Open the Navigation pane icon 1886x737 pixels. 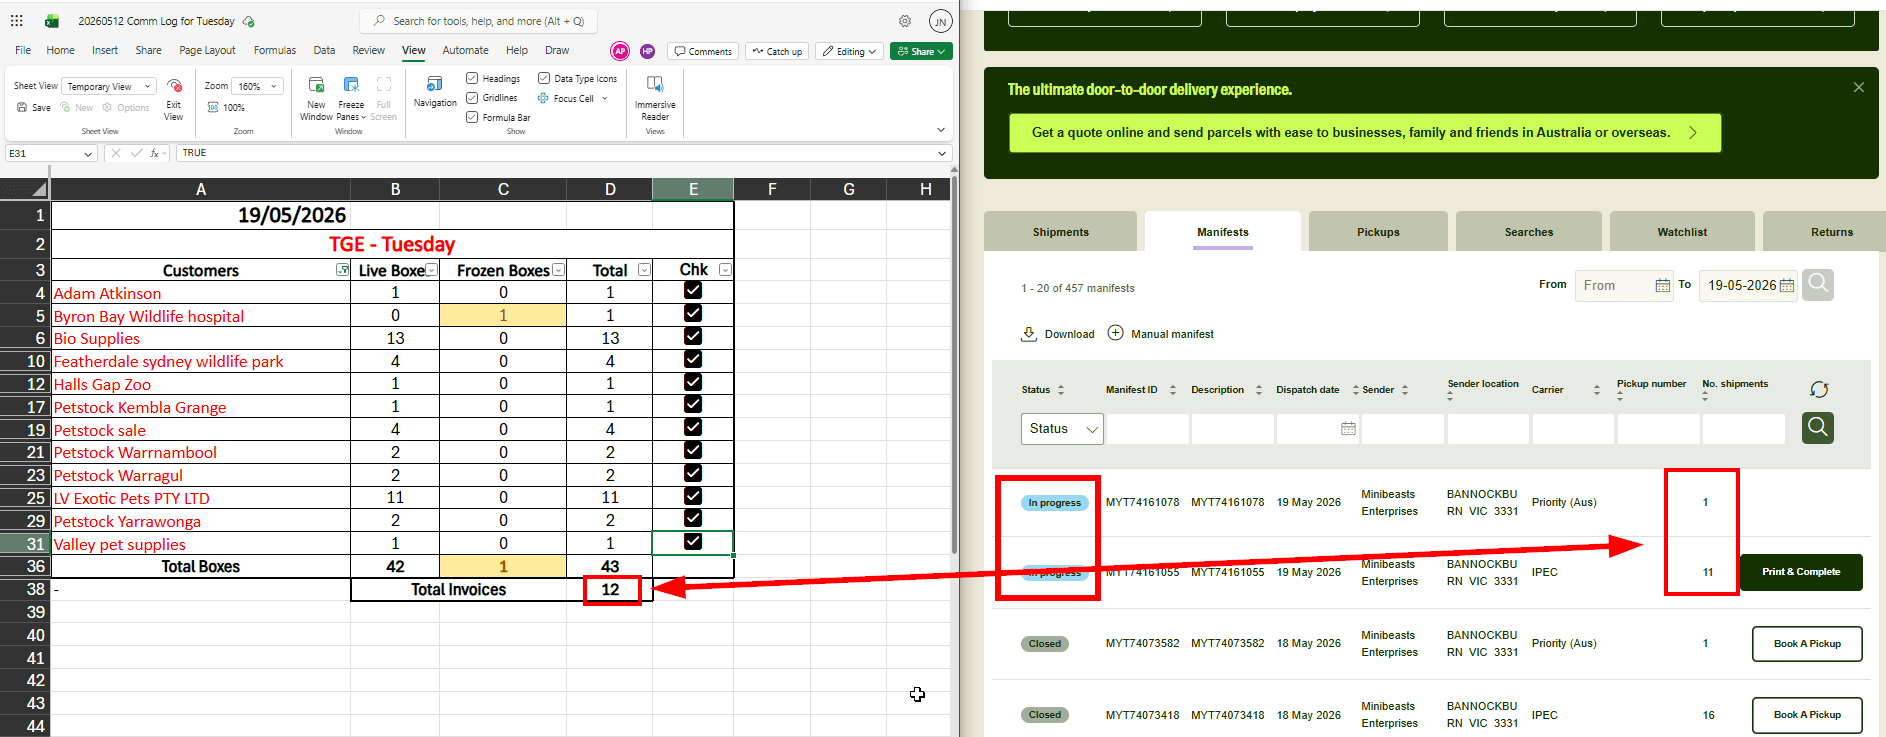click(x=435, y=84)
